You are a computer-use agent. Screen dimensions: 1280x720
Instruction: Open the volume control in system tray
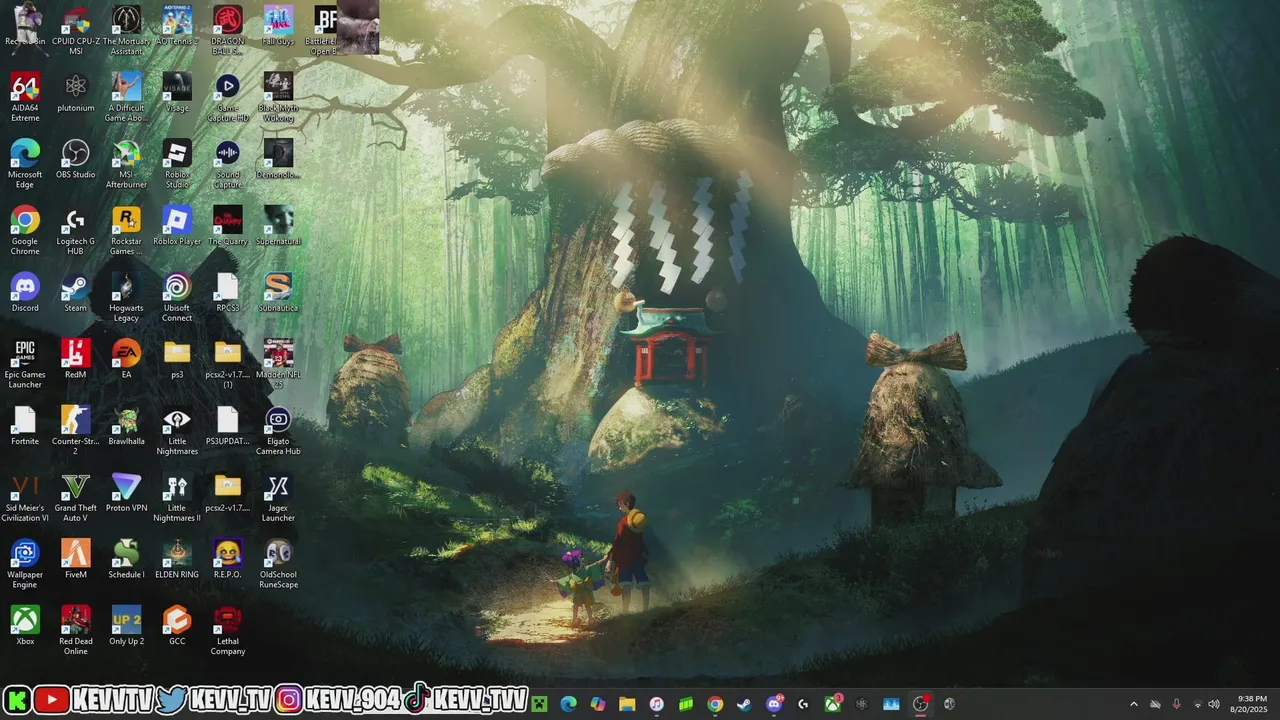point(1215,704)
